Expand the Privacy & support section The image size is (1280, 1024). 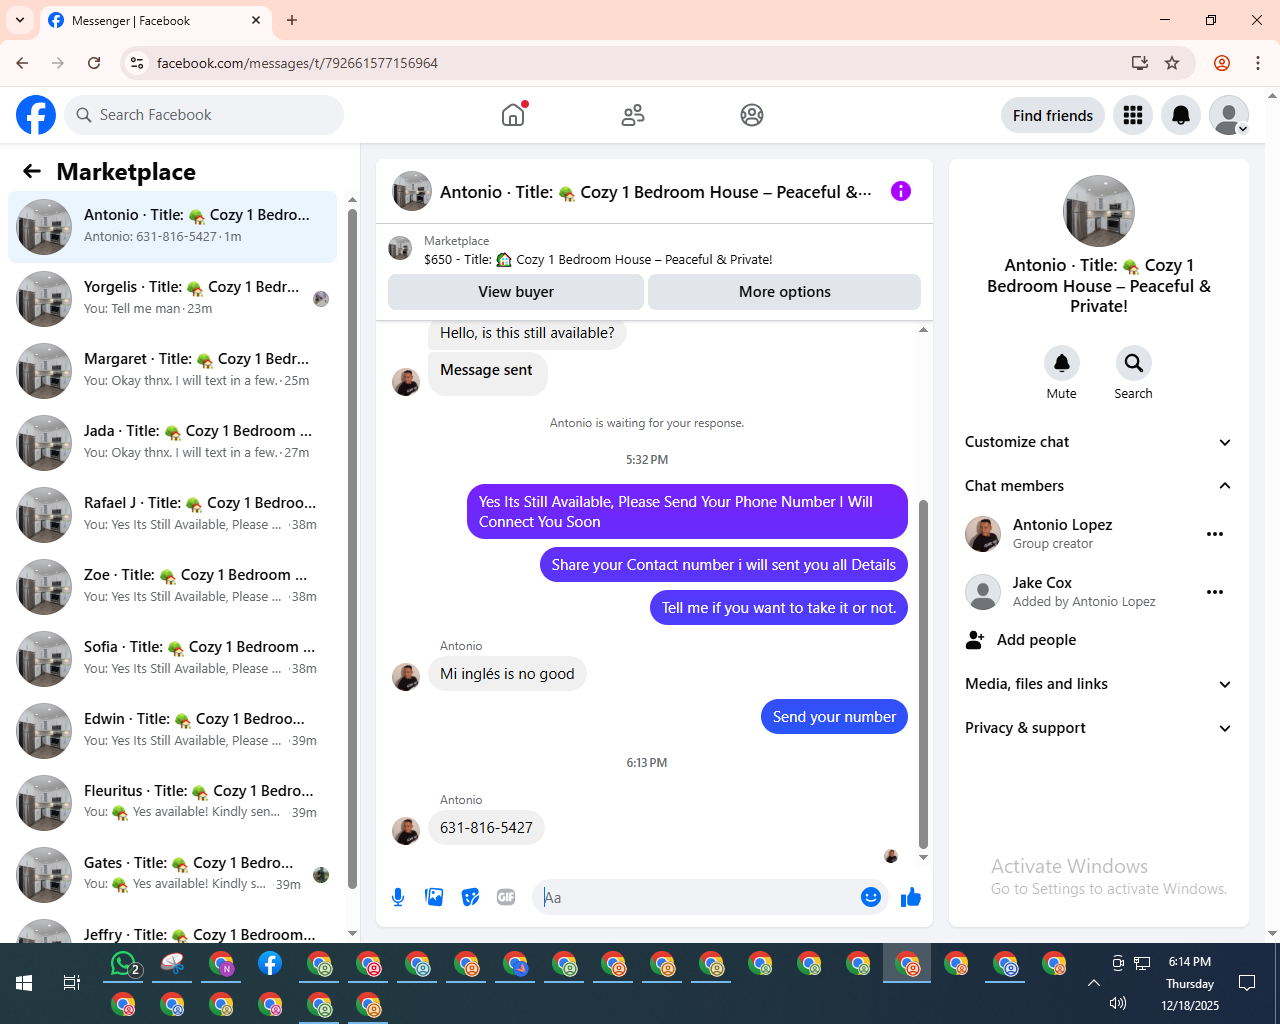(1099, 728)
